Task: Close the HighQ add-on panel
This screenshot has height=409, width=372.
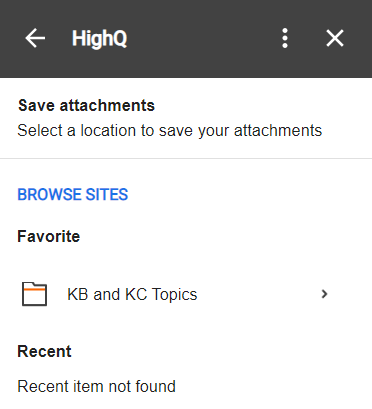Action: pos(335,38)
